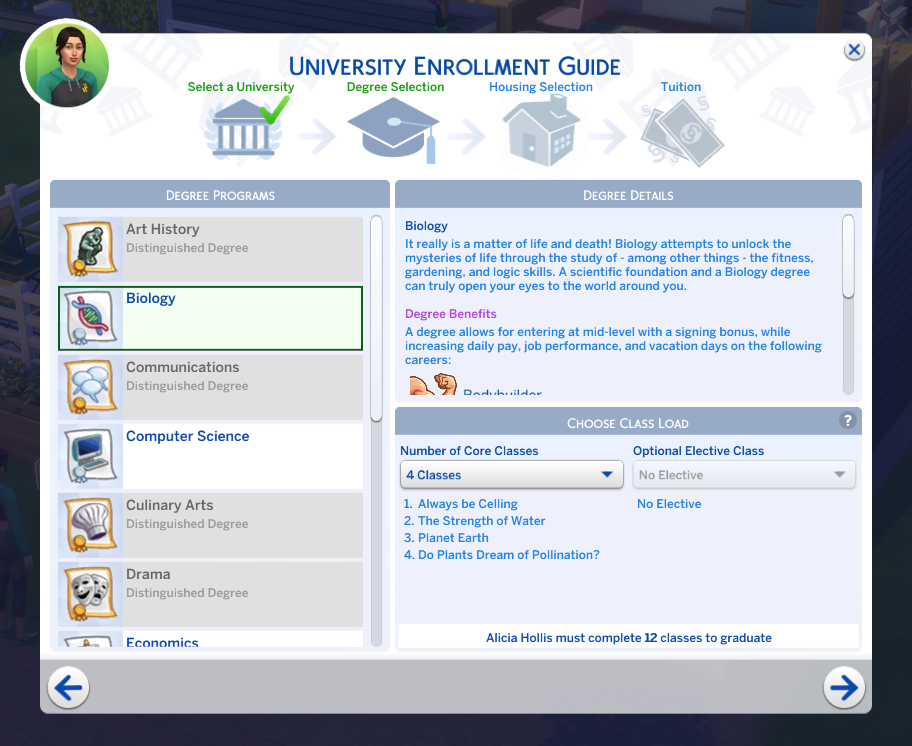Click the Culinary Arts chef hat icon
This screenshot has height=746, width=912.
click(90, 526)
